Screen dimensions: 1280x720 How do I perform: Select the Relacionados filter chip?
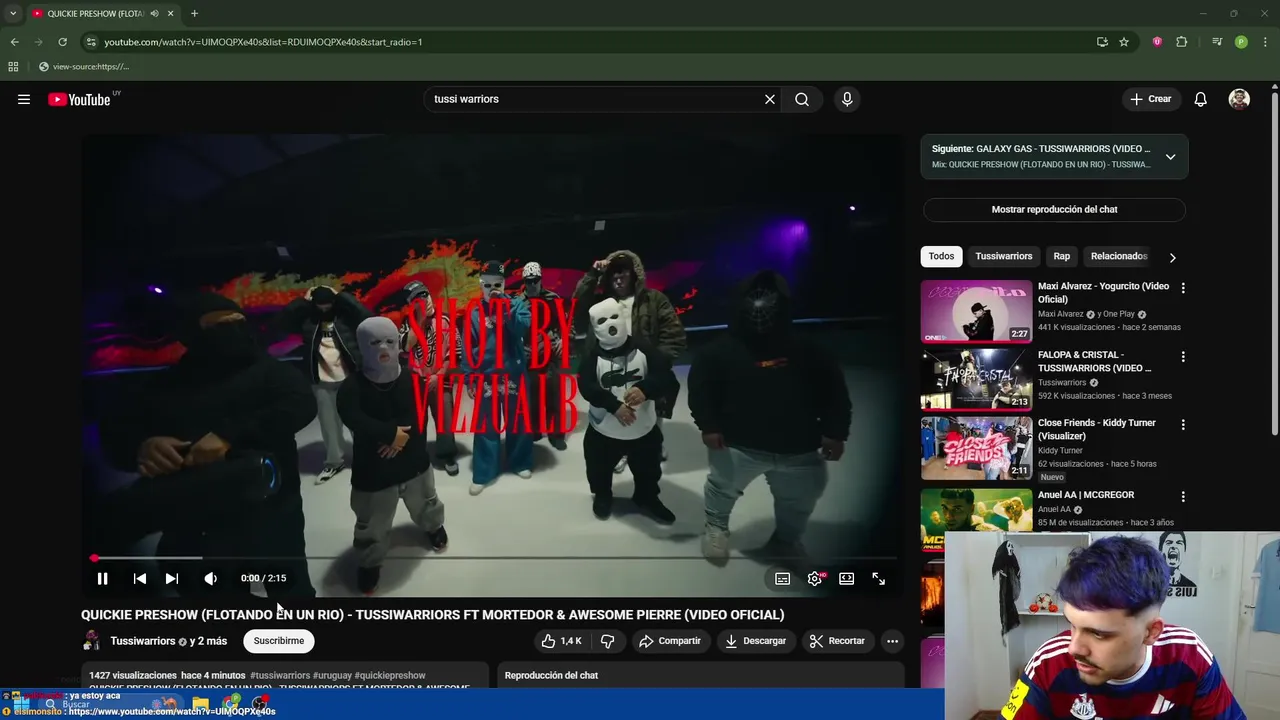click(x=1118, y=256)
